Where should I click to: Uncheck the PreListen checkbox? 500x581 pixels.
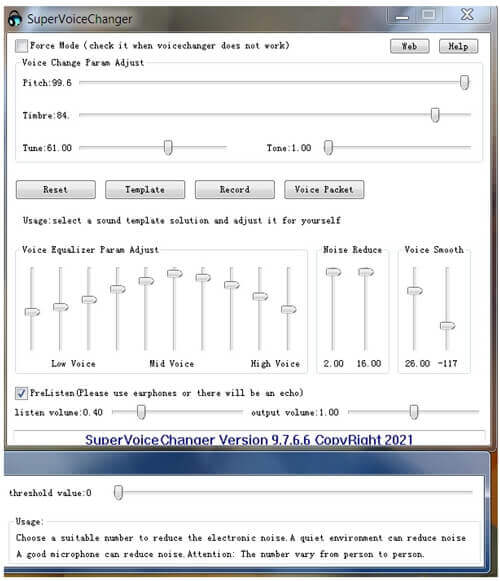tap(21, 393)
